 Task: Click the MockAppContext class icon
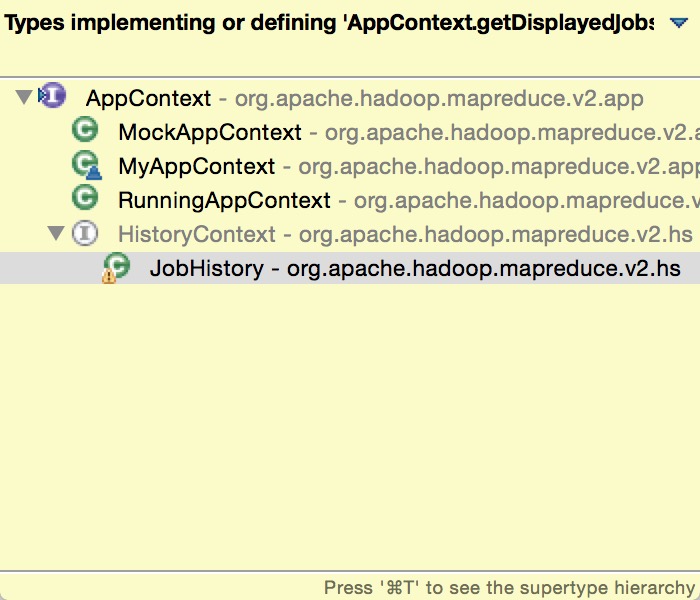(x=85, y=129)
